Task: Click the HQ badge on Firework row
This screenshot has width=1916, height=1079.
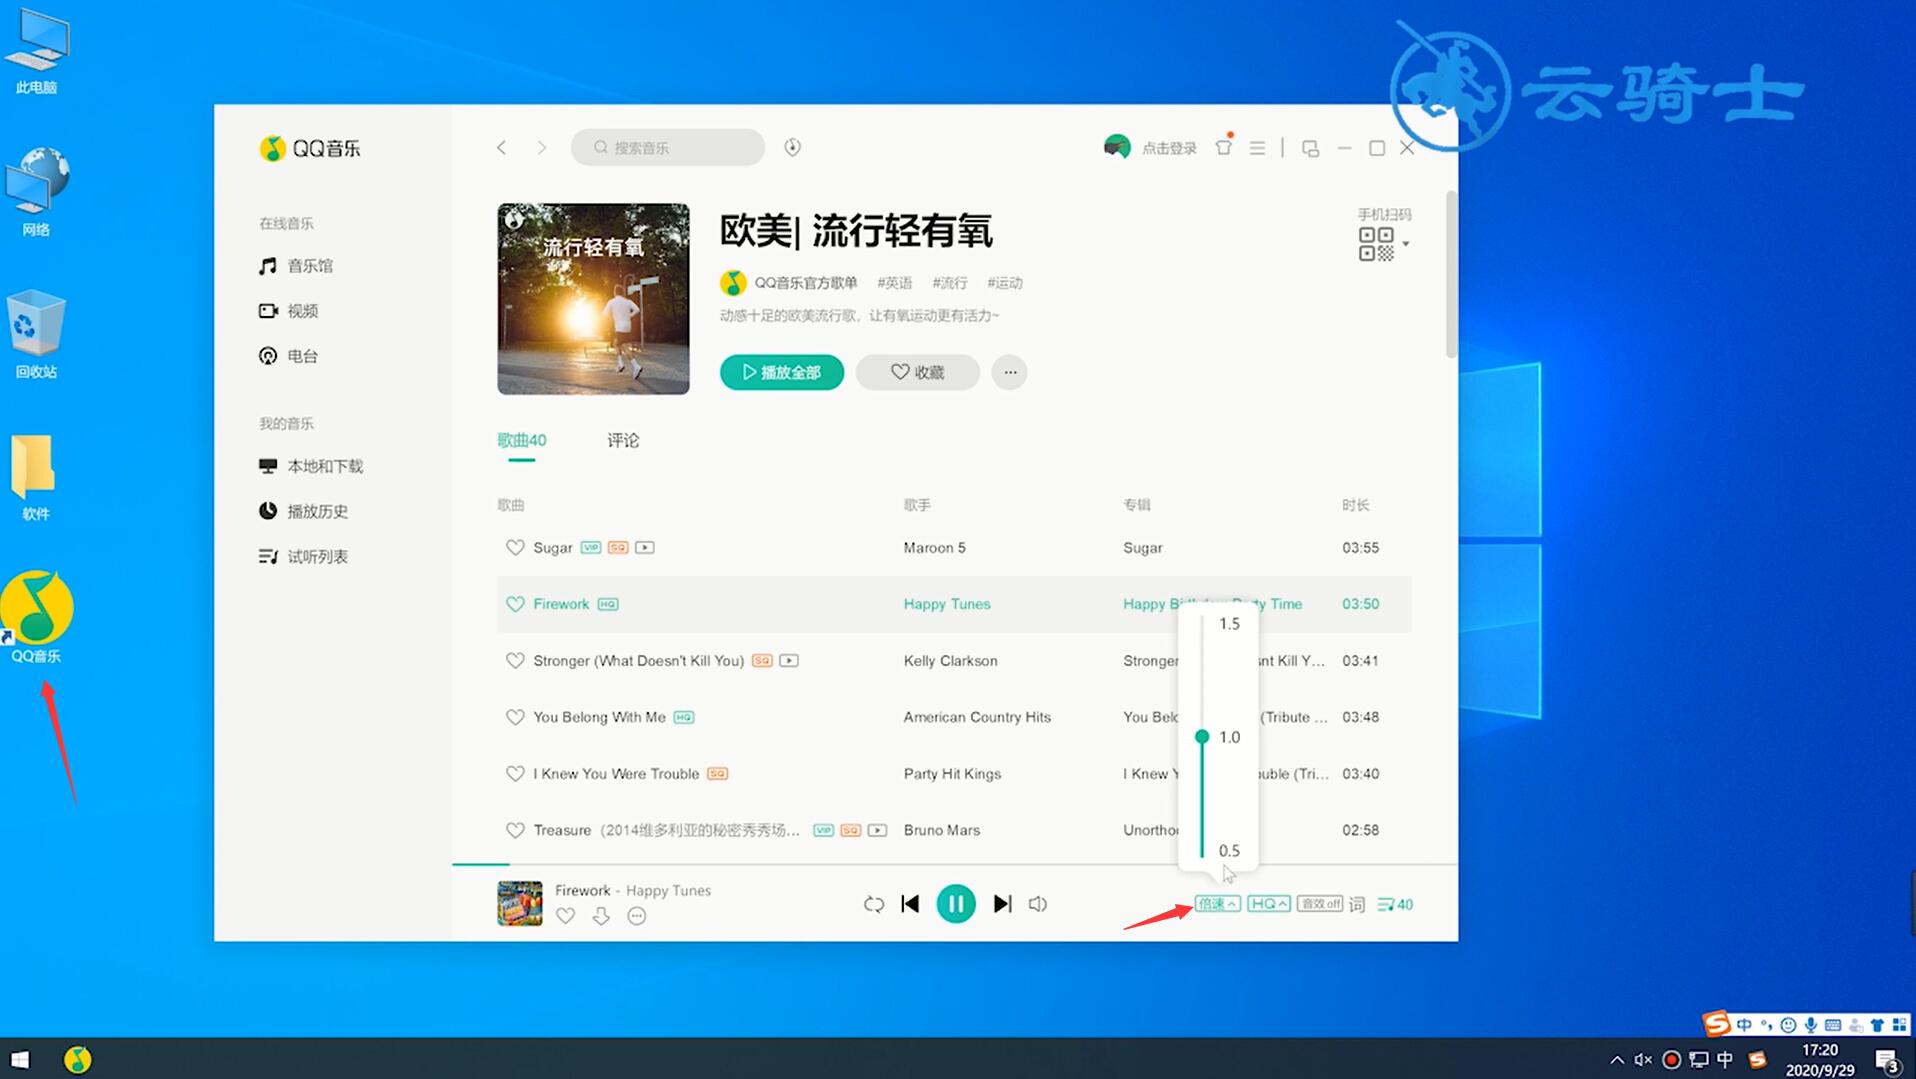Action: click(x=608, y=604)
